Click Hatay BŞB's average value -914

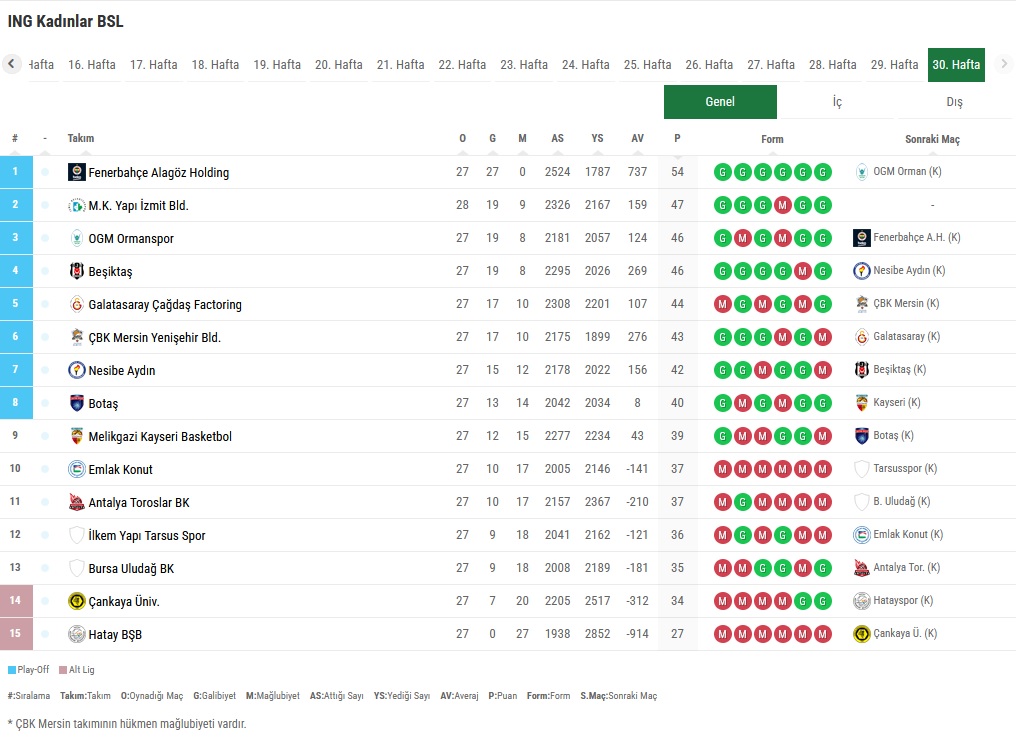coord(638,634)
